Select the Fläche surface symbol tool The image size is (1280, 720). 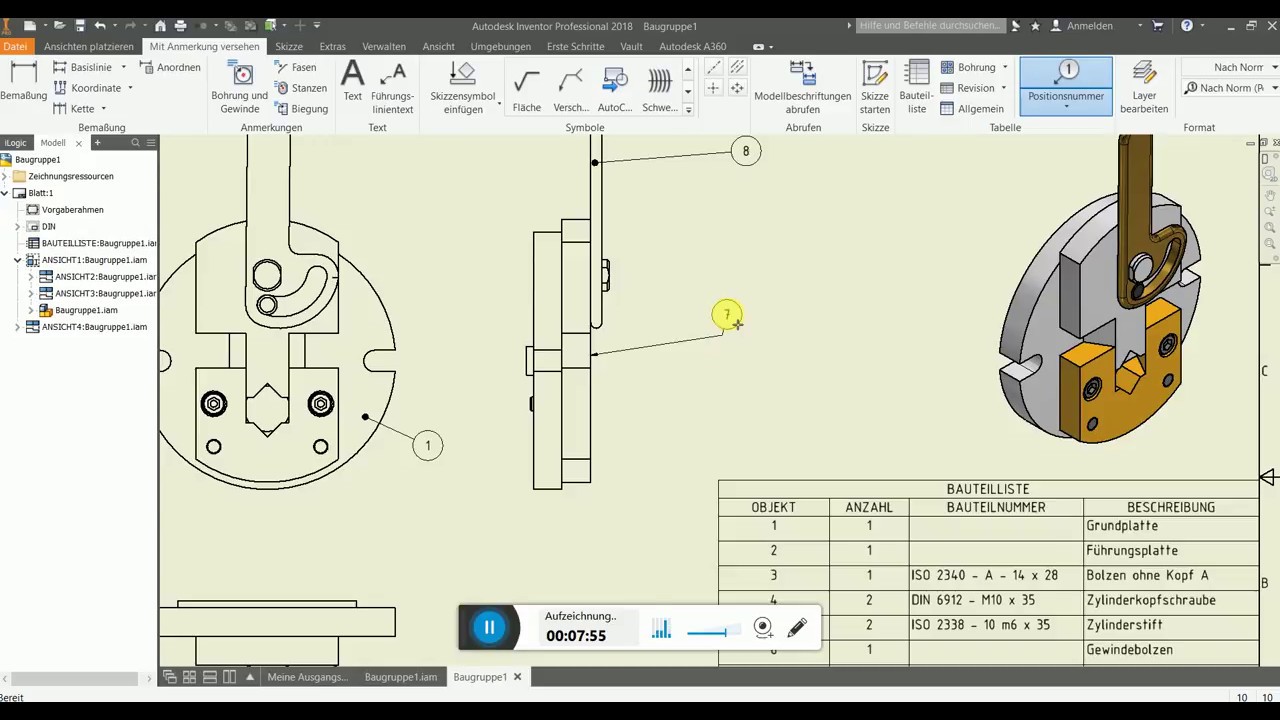click(526, 87)
